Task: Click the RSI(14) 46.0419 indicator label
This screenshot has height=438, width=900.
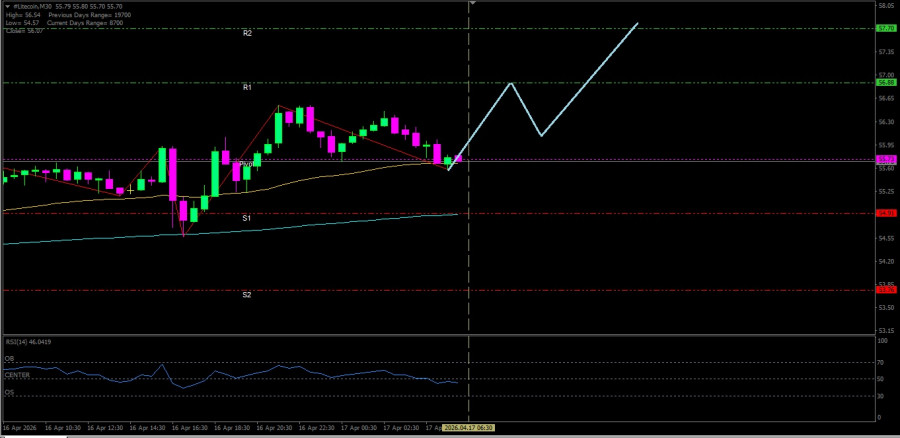Action: point(28,342)
